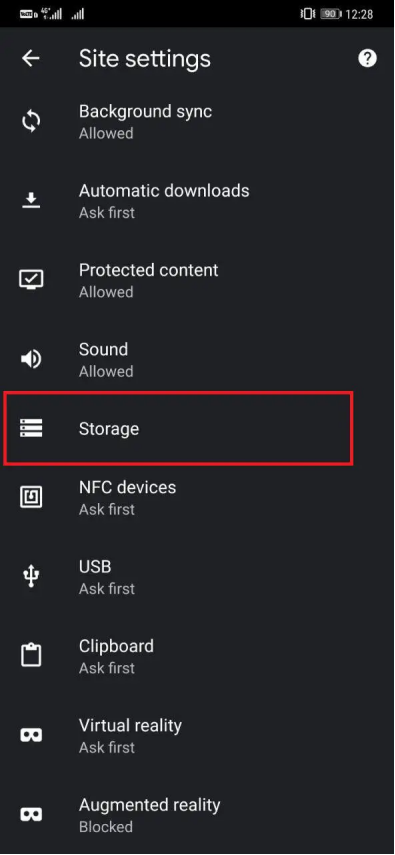
Task: Tap the Background sync circular arrows icon
Action: [31, 121]
